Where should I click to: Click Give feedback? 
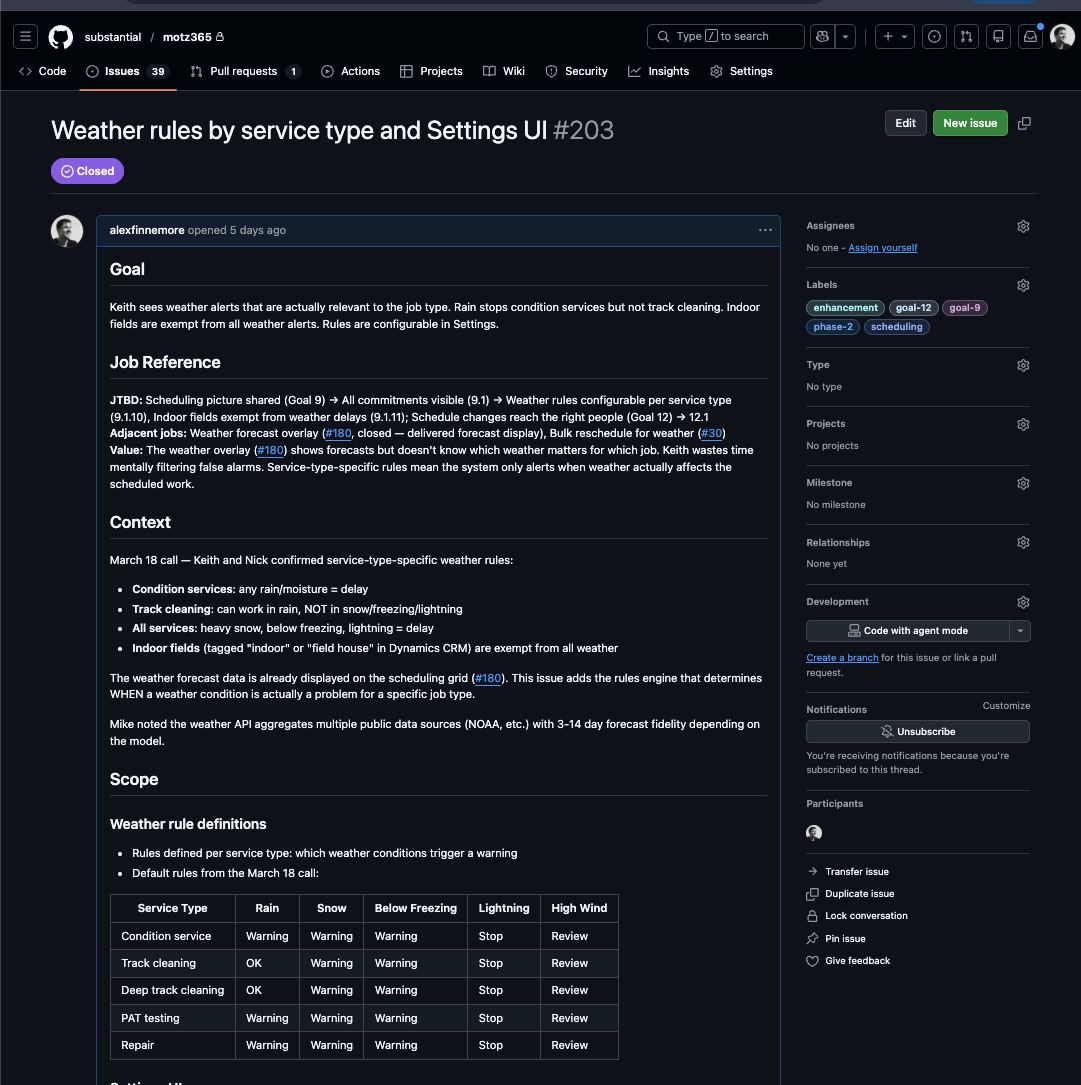click(848, 960)
